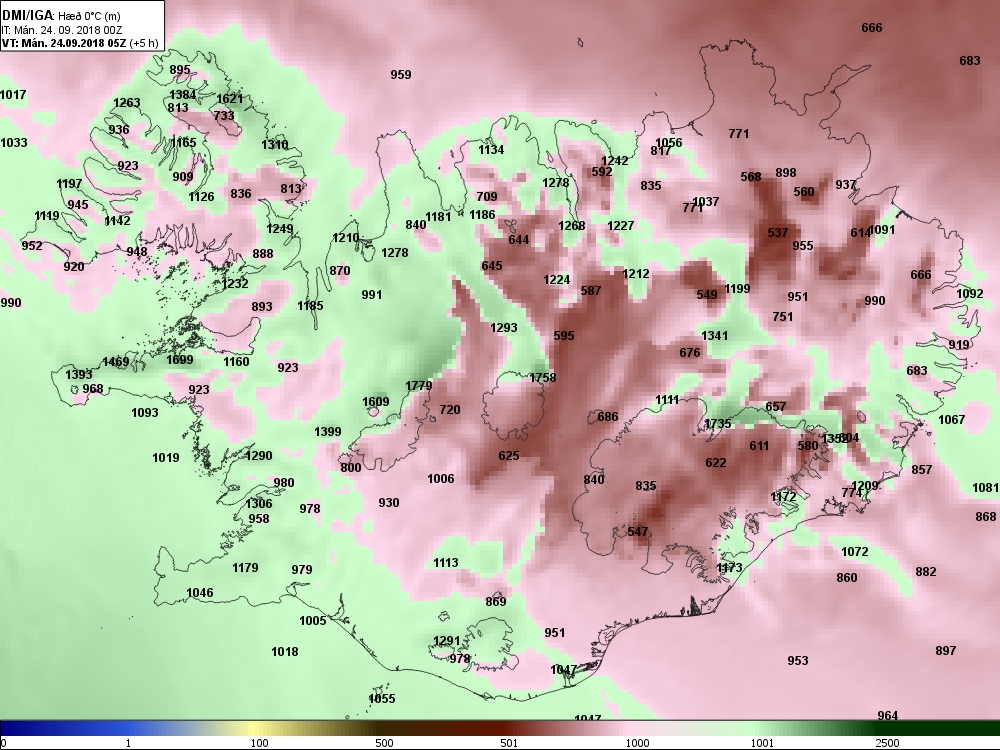The height and width of the screenshot is (750, 1000).
Task: Select the map value 1081 at the right edge
Action: tap(985, 488)
